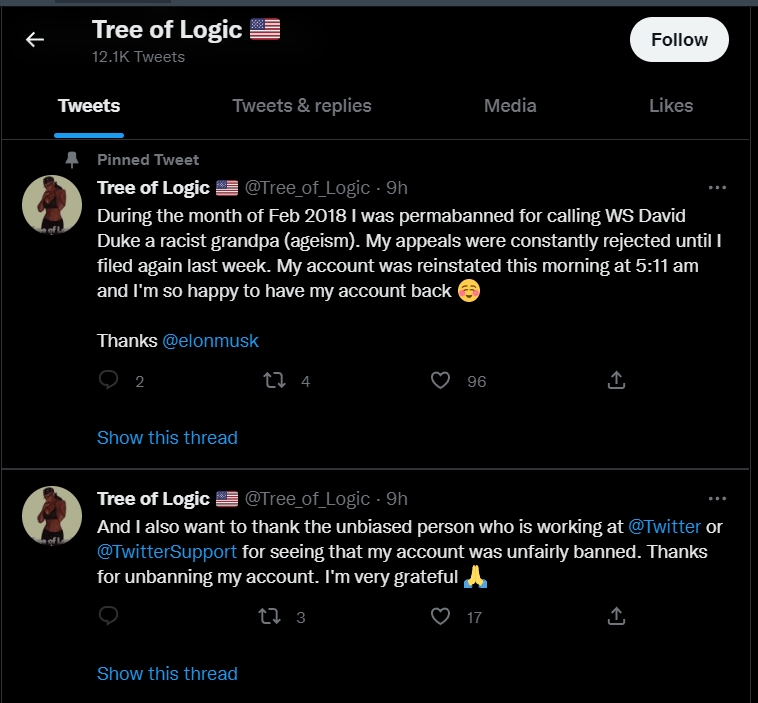Select the Tweets tab
The image size is (758, 703).
[x=89, y=105]
